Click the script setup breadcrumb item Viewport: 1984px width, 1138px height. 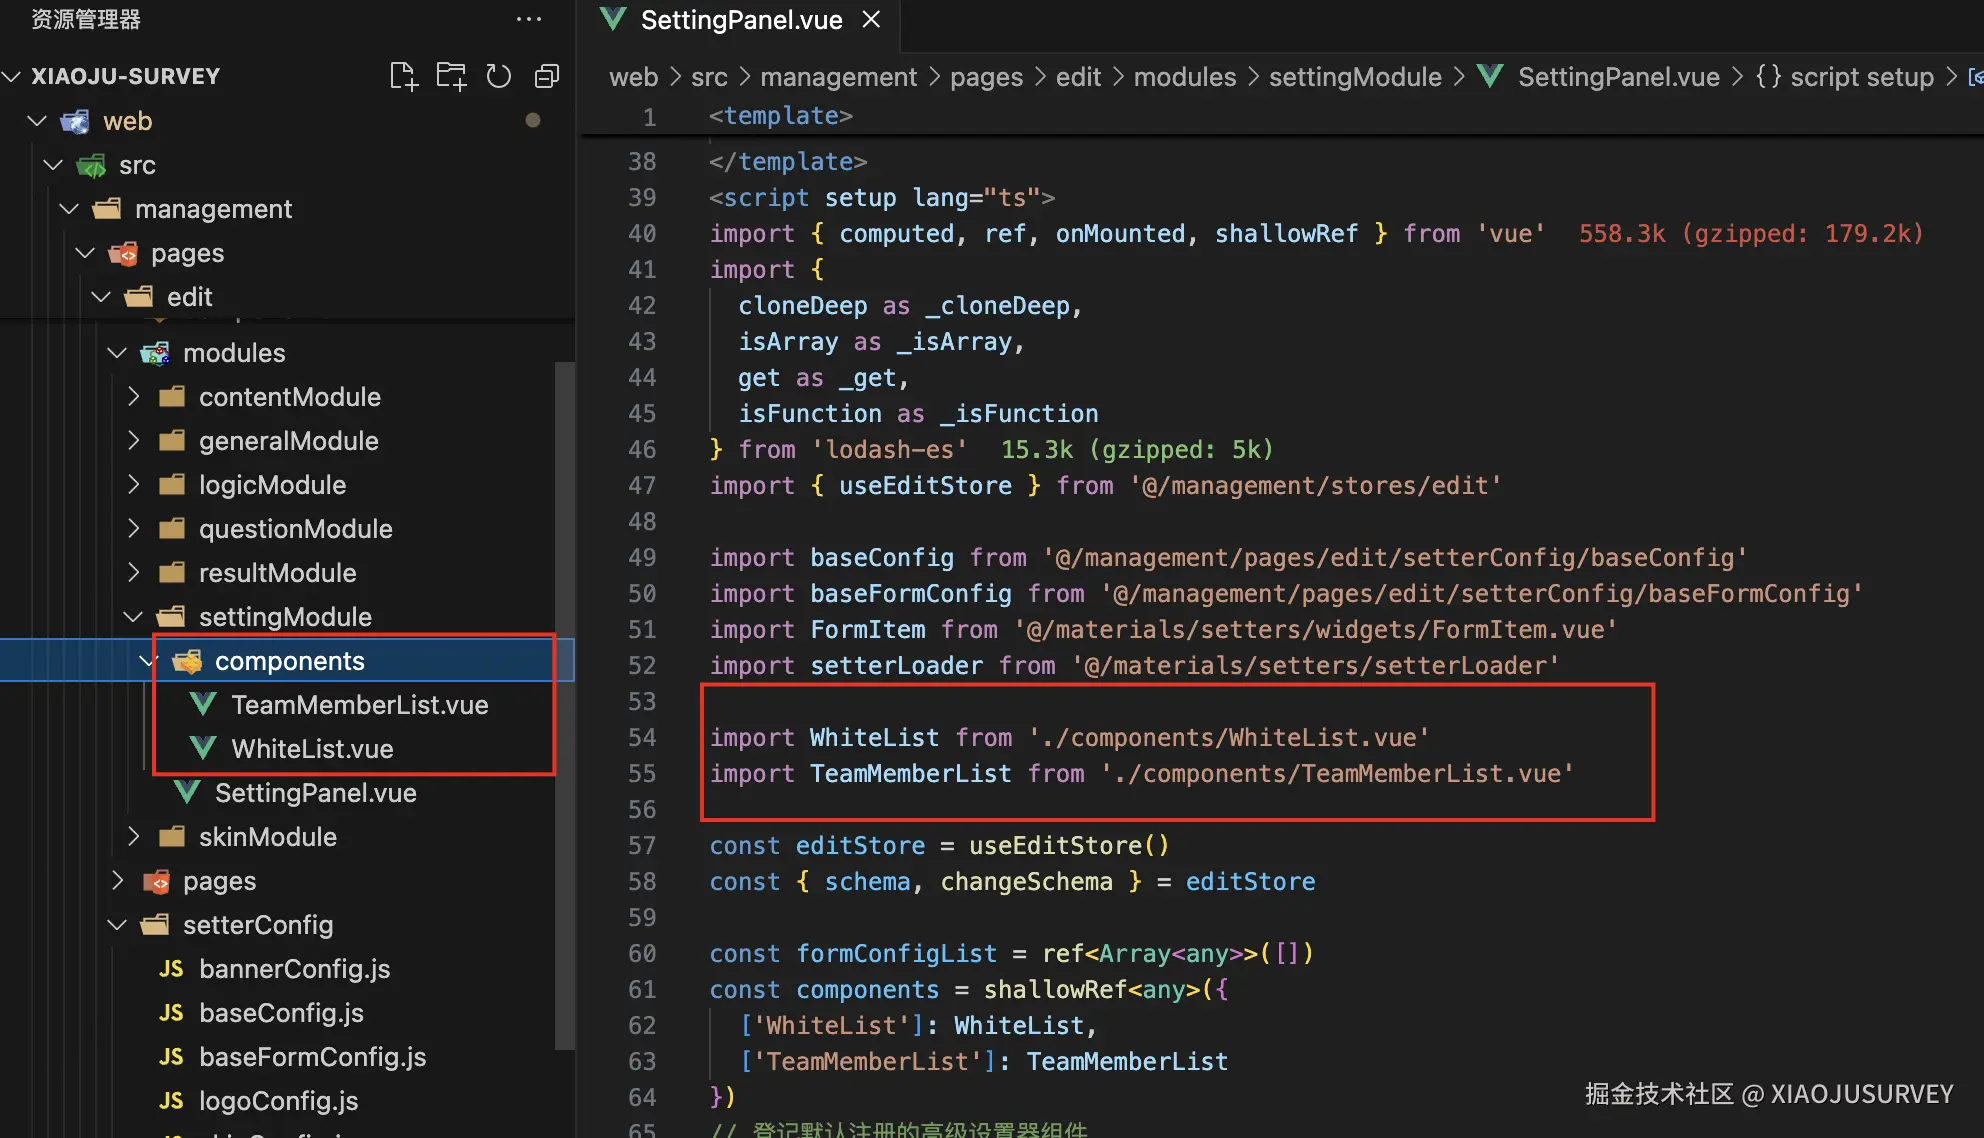[1861, 77]
